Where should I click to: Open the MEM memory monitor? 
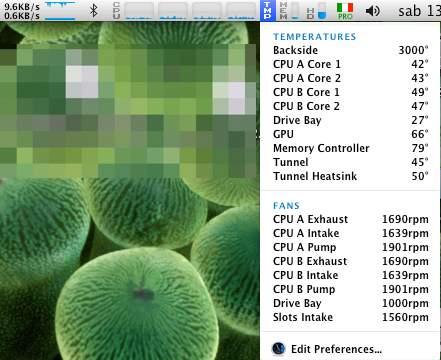pos(289,11)
